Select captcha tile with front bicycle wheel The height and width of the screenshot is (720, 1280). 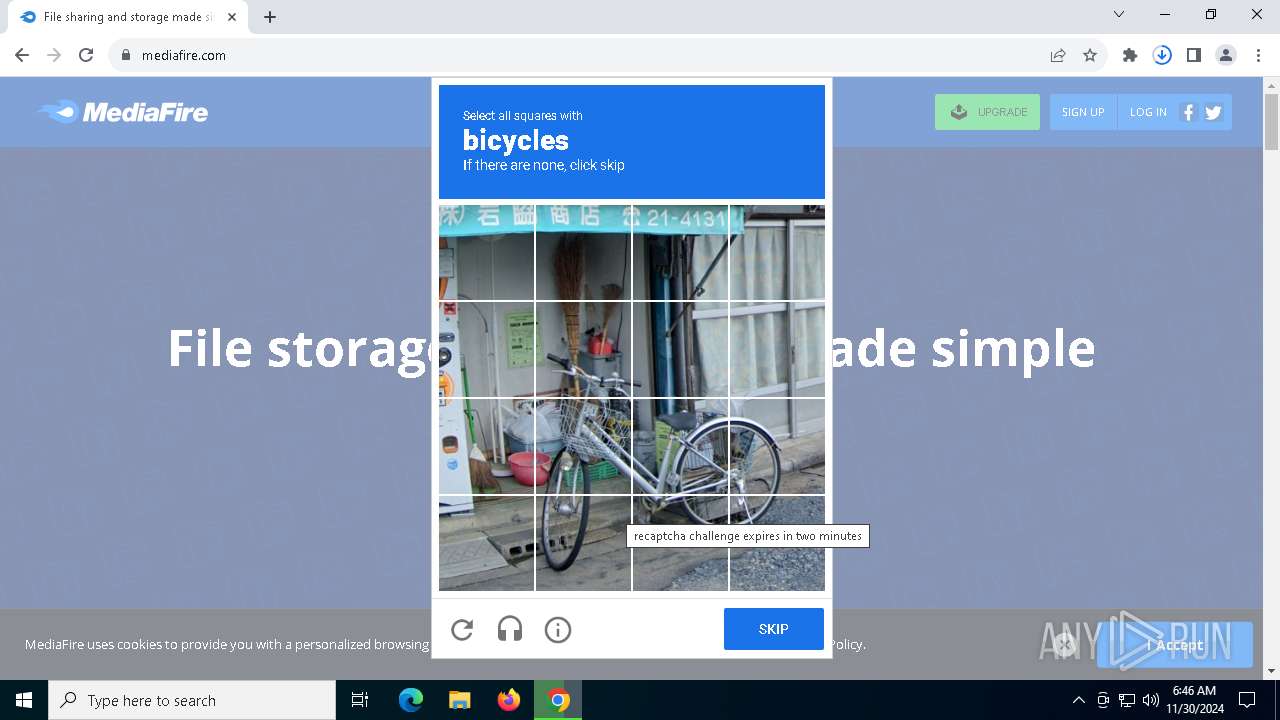tap(583, 543)
